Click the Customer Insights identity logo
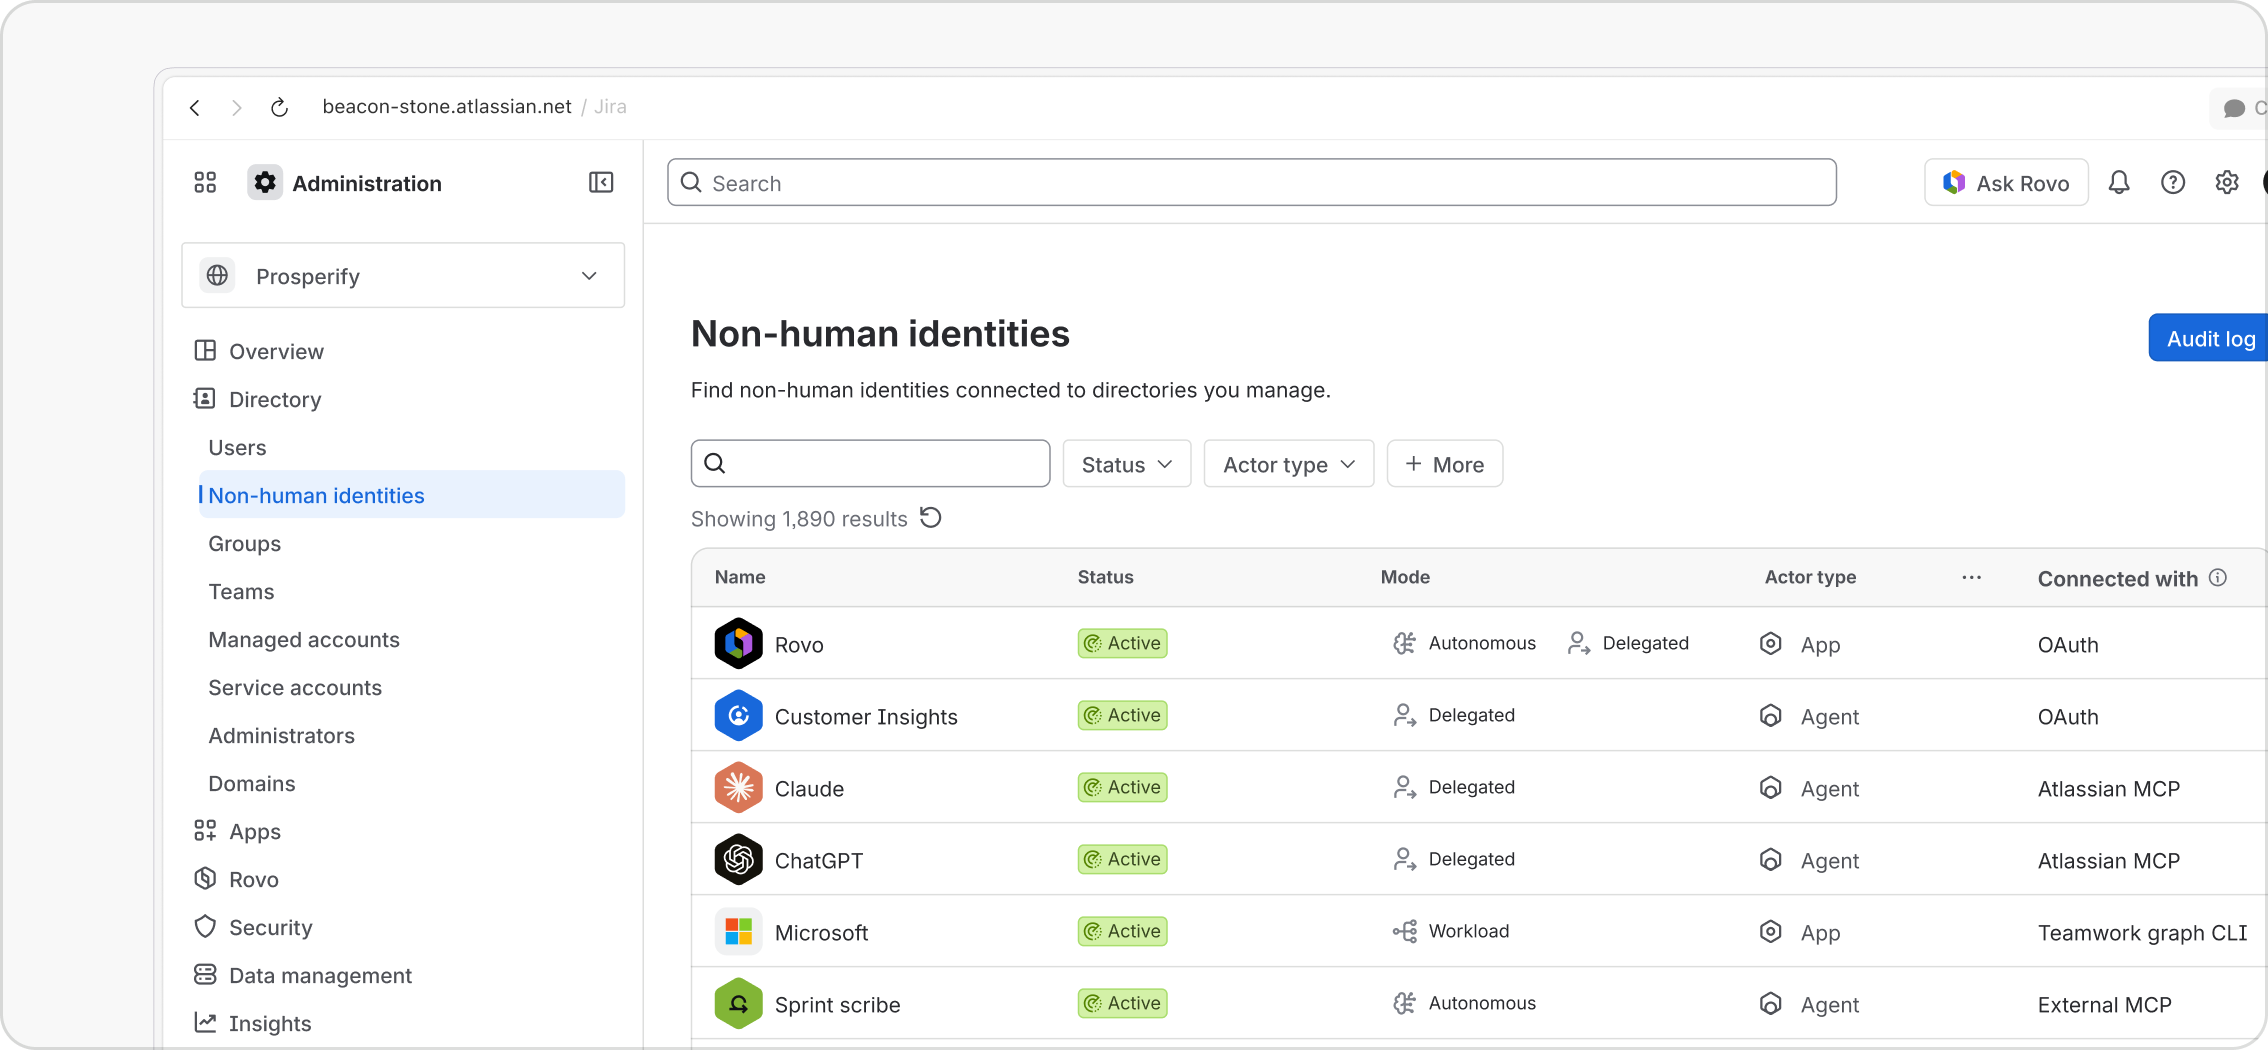The width and height of the screenshot is (2268, 1050). click(739, 715)
